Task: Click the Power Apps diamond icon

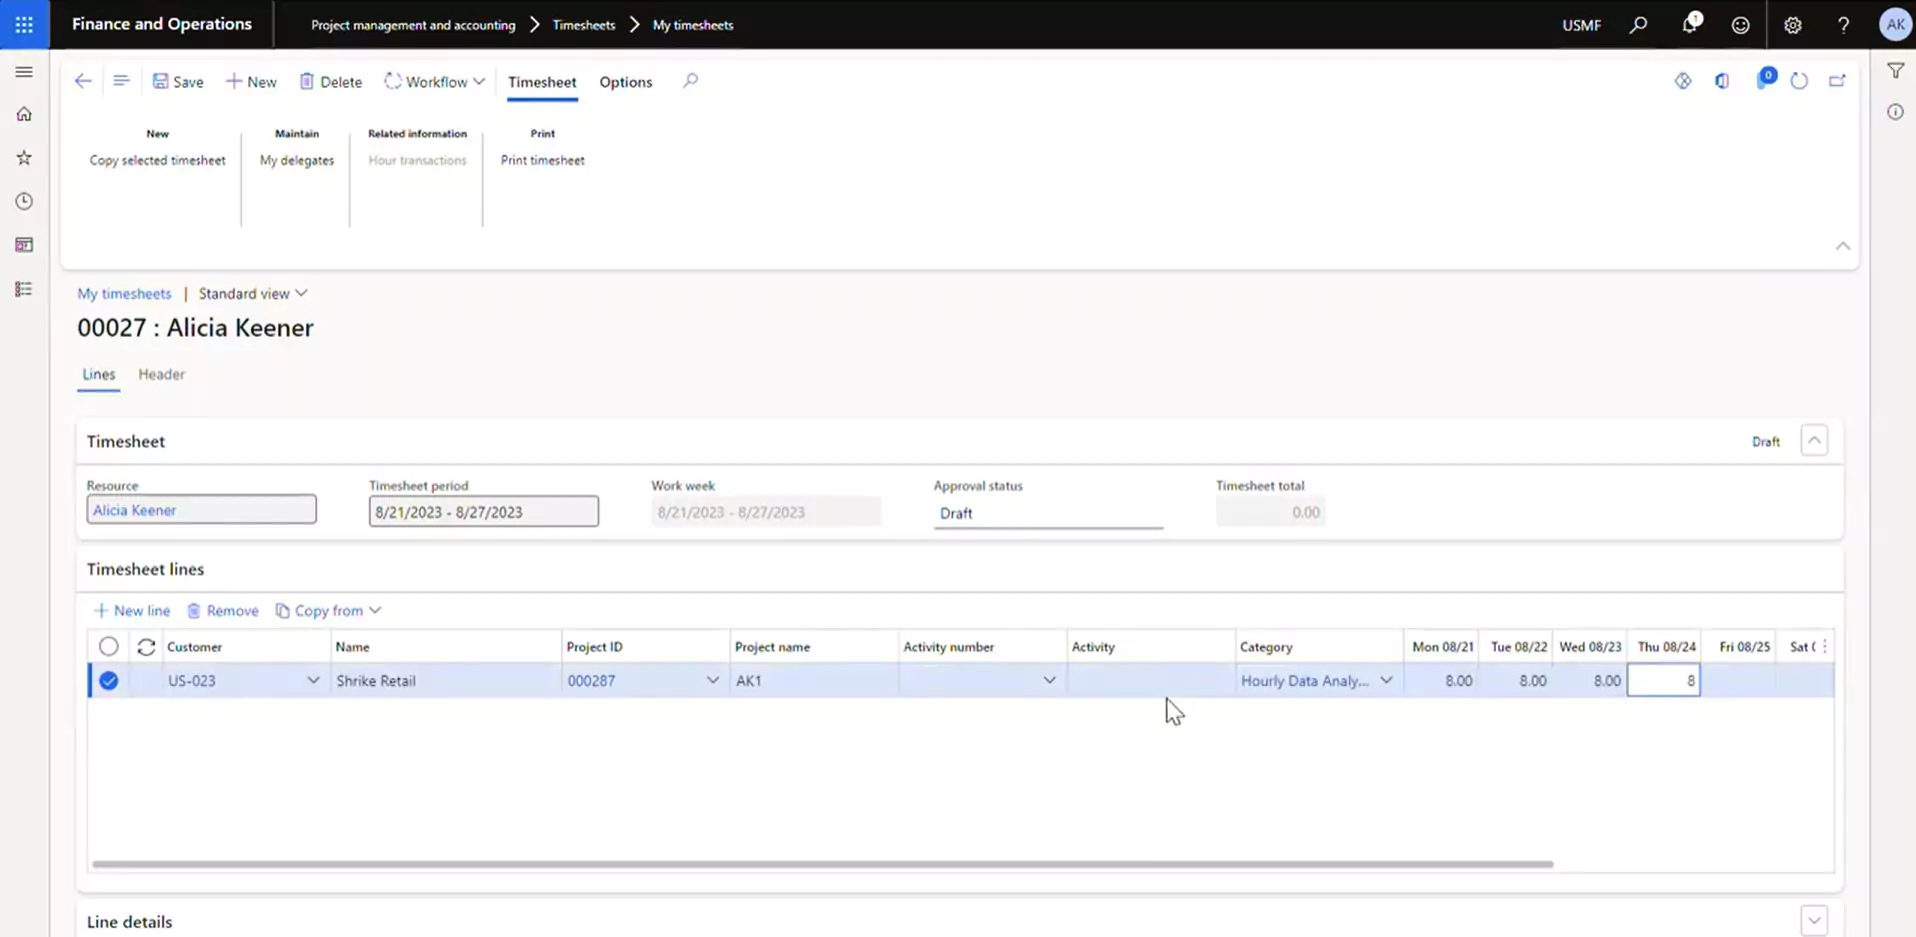Action: coord(1683,81)
